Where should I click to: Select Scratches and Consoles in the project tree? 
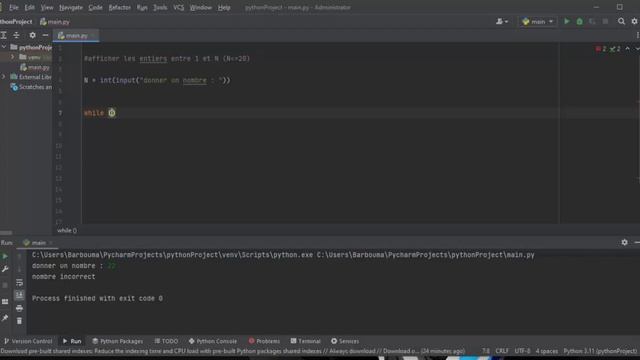[31, 87]
